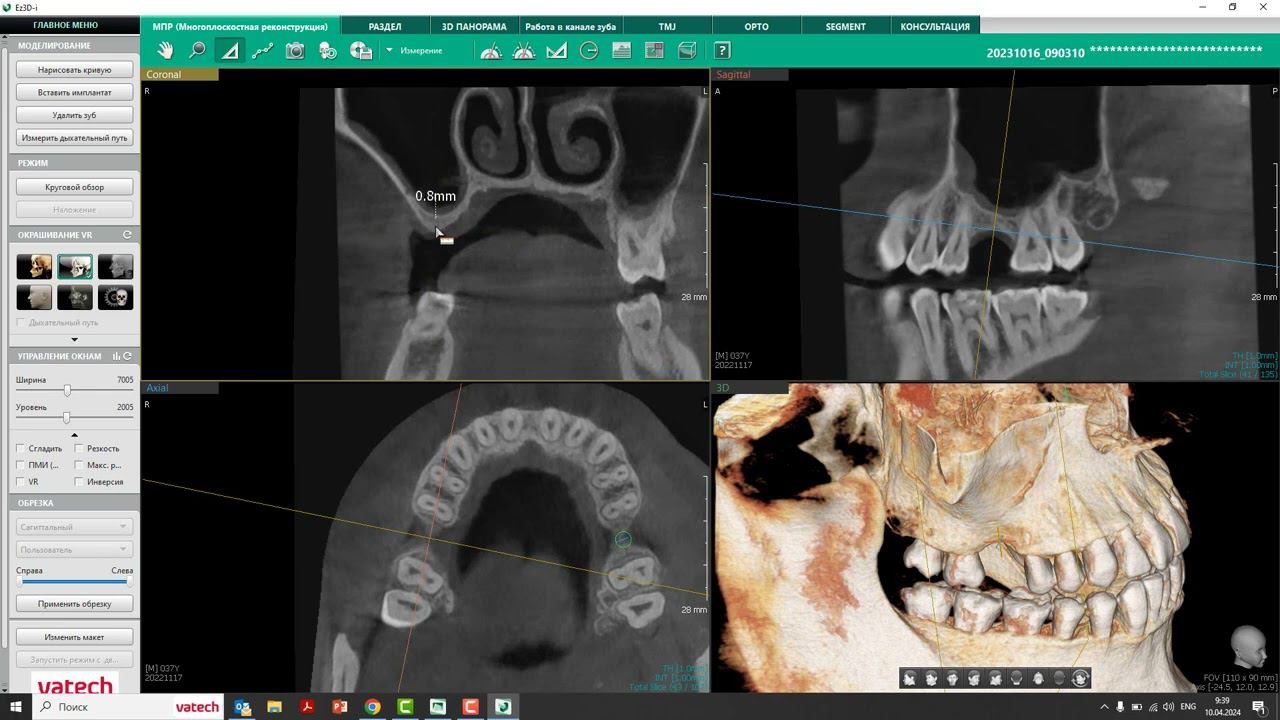Open help with question mark icon
Viewport: 1280px width, 720px height.
(x=722, y=51)
